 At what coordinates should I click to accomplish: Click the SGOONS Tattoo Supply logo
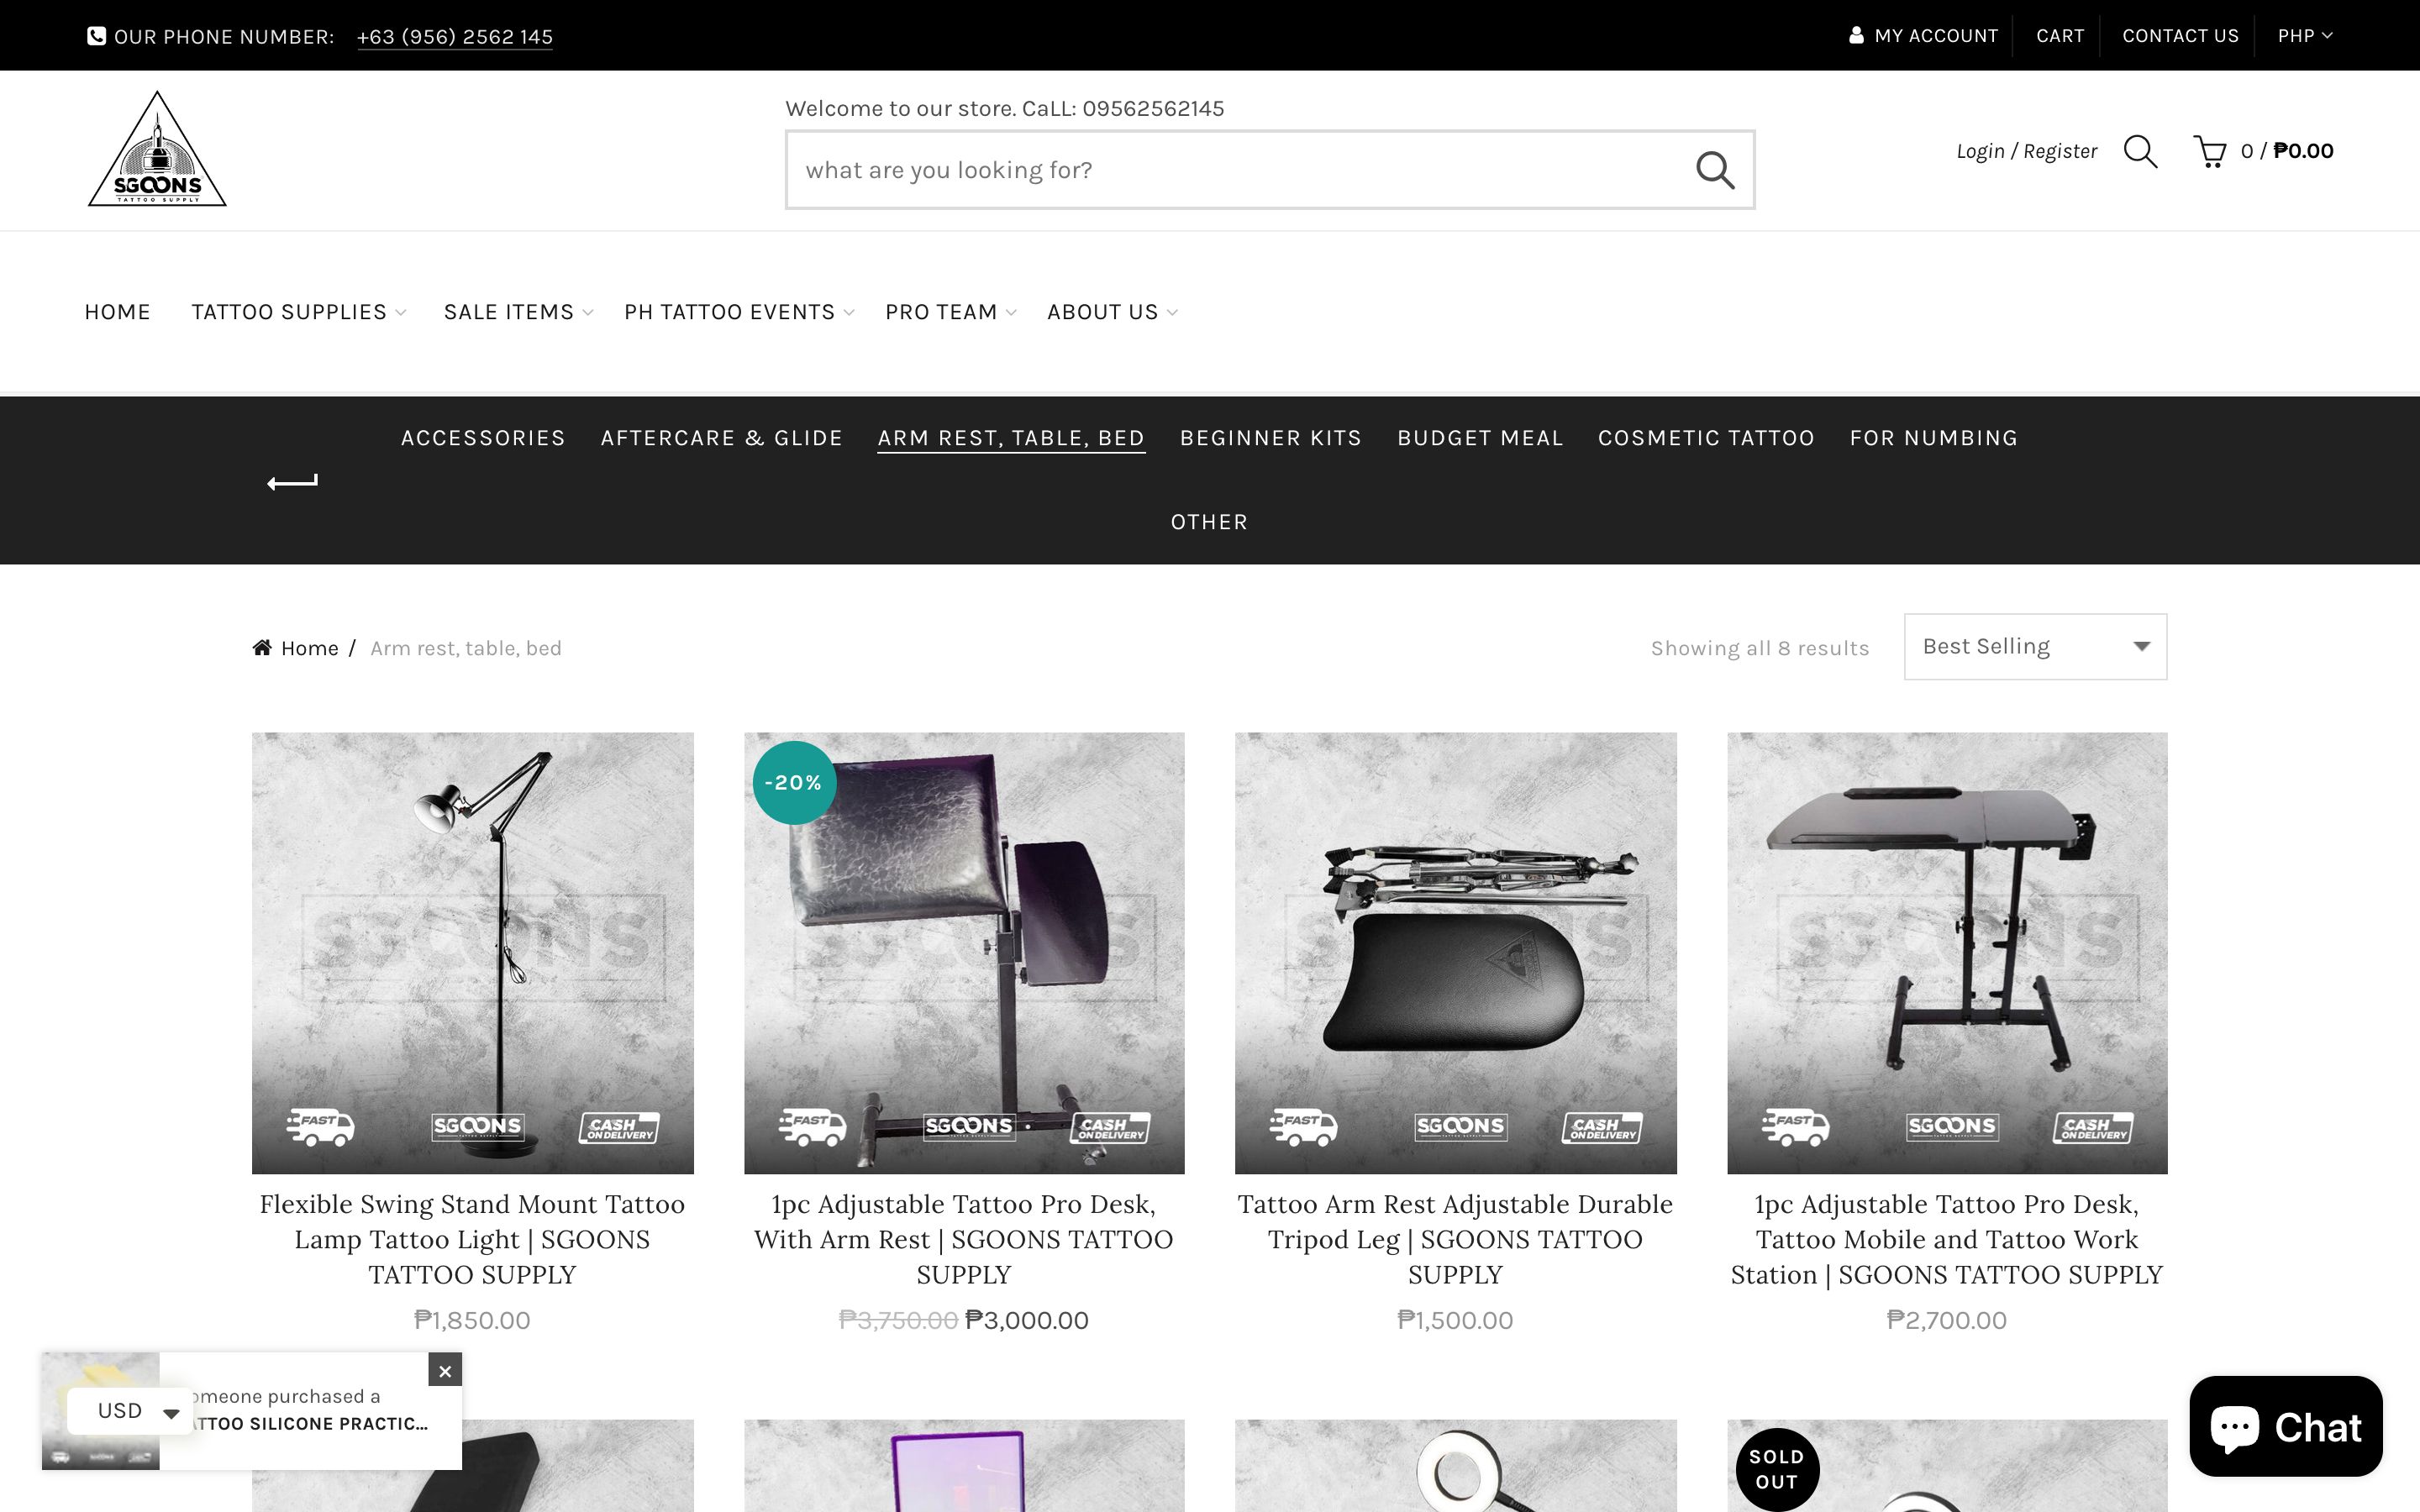tap(157, 149)
